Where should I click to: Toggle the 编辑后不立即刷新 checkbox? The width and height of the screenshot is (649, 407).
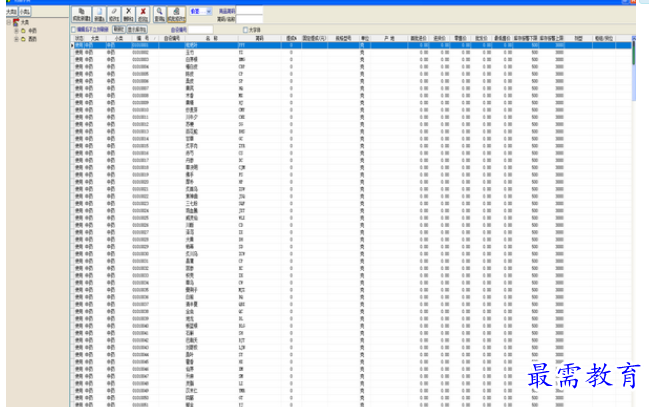click(74, 29)
